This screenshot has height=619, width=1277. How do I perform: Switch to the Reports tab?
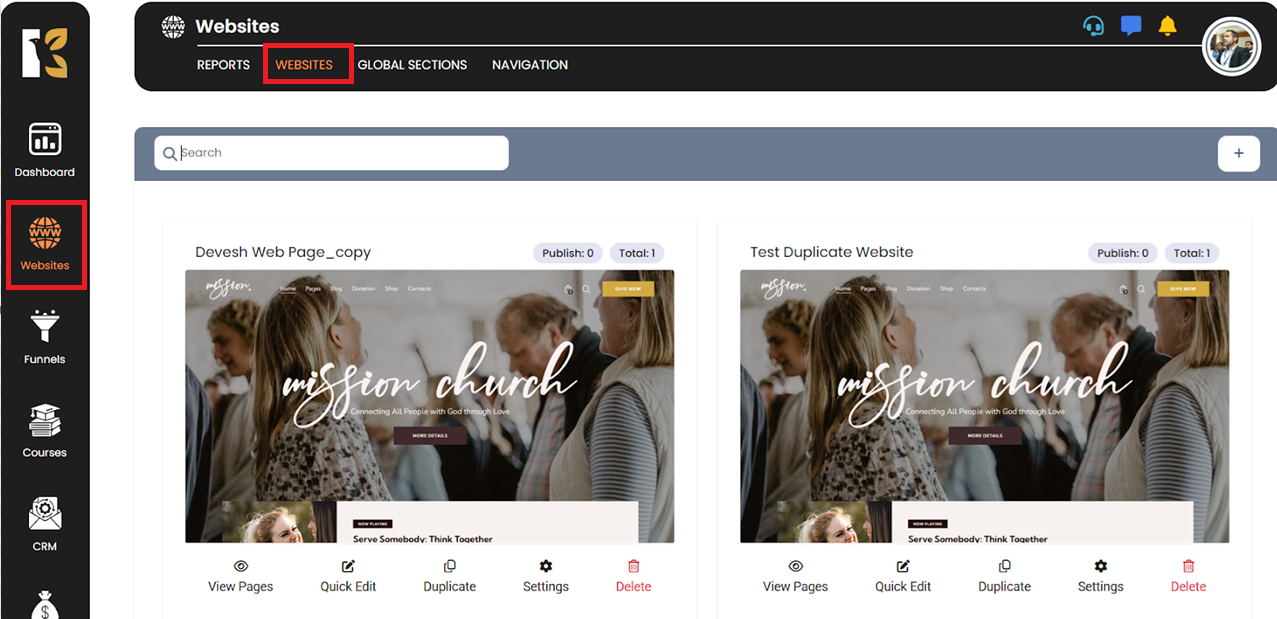tap(223, 65)
